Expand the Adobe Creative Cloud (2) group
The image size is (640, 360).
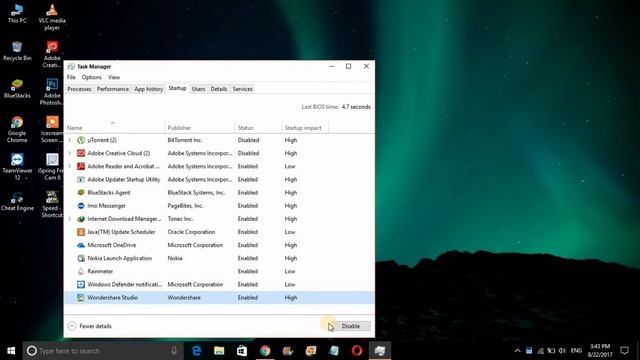pyautogui.click(x=69, y=153)
